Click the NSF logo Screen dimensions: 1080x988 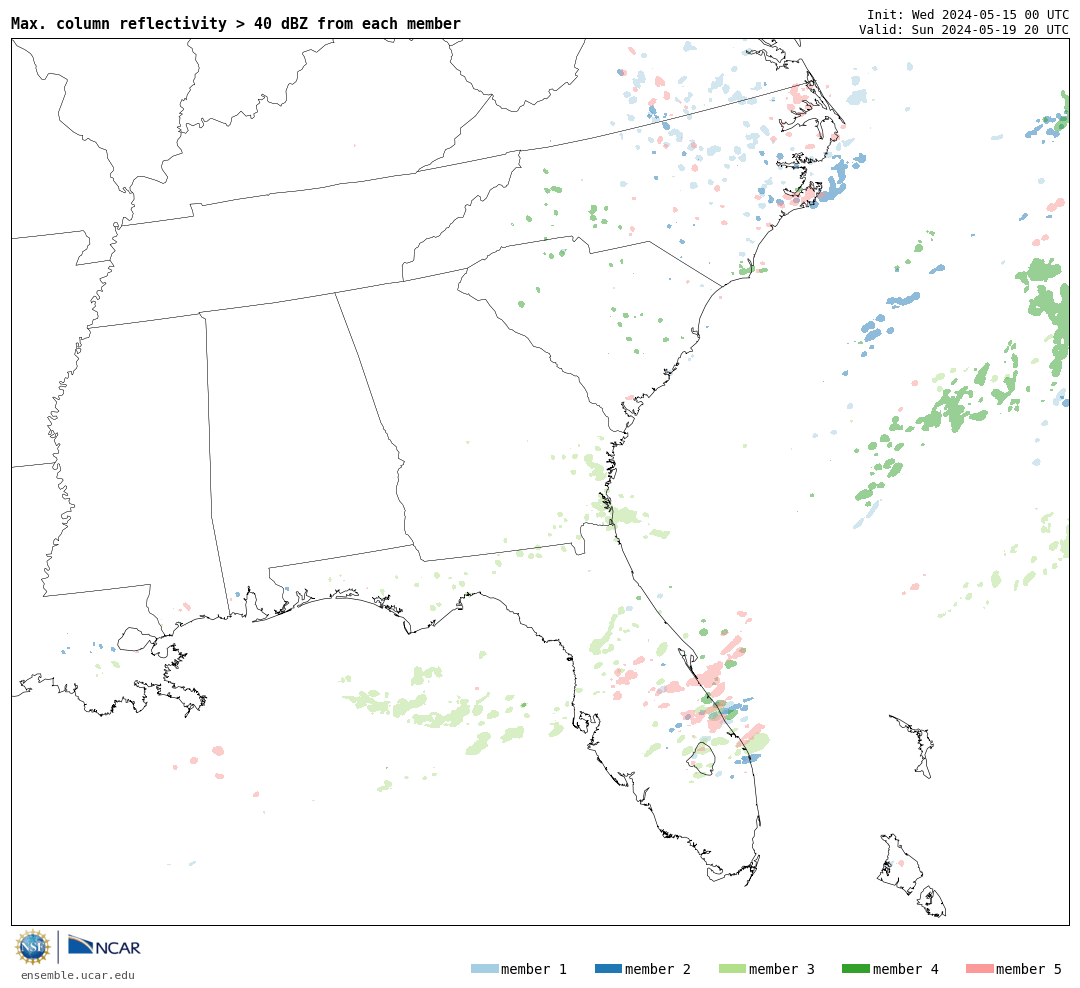(x=33, y=947)
